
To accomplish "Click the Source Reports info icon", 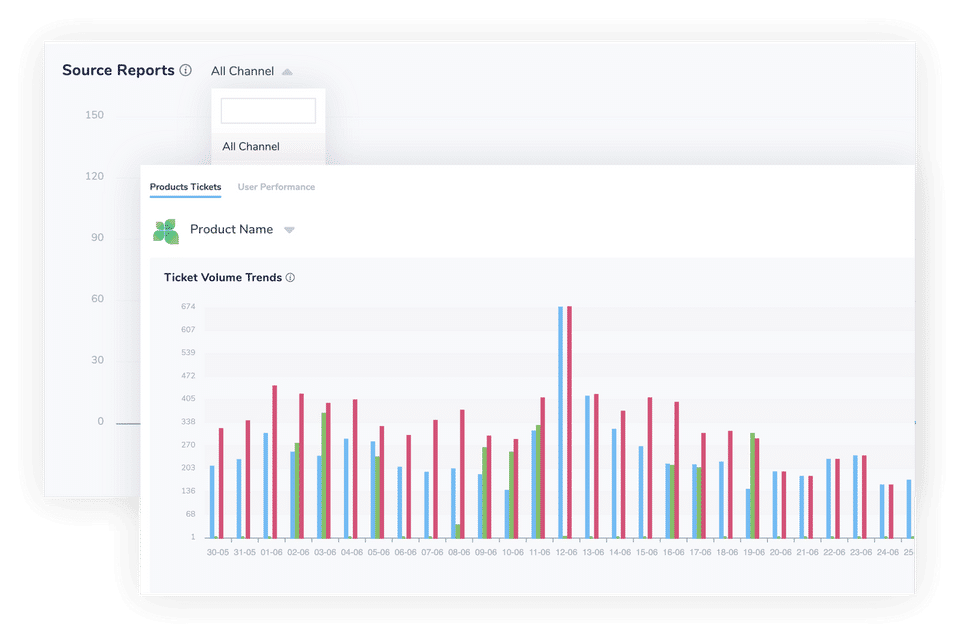I will point(186,70).
